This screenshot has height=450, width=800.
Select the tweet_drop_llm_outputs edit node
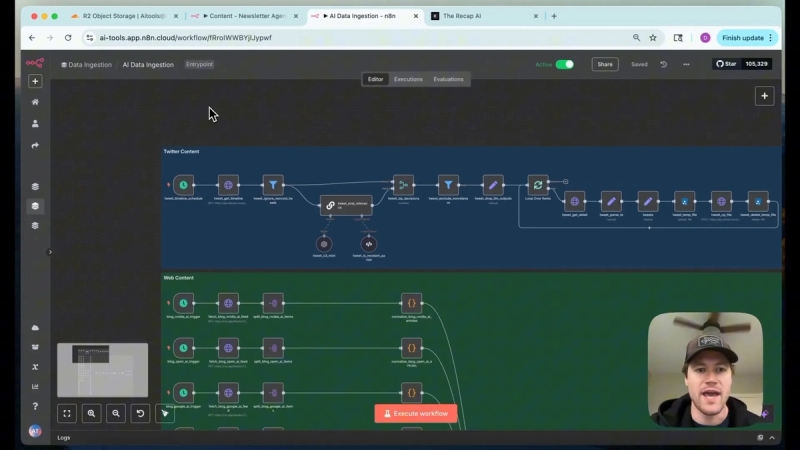coord(493,185)
